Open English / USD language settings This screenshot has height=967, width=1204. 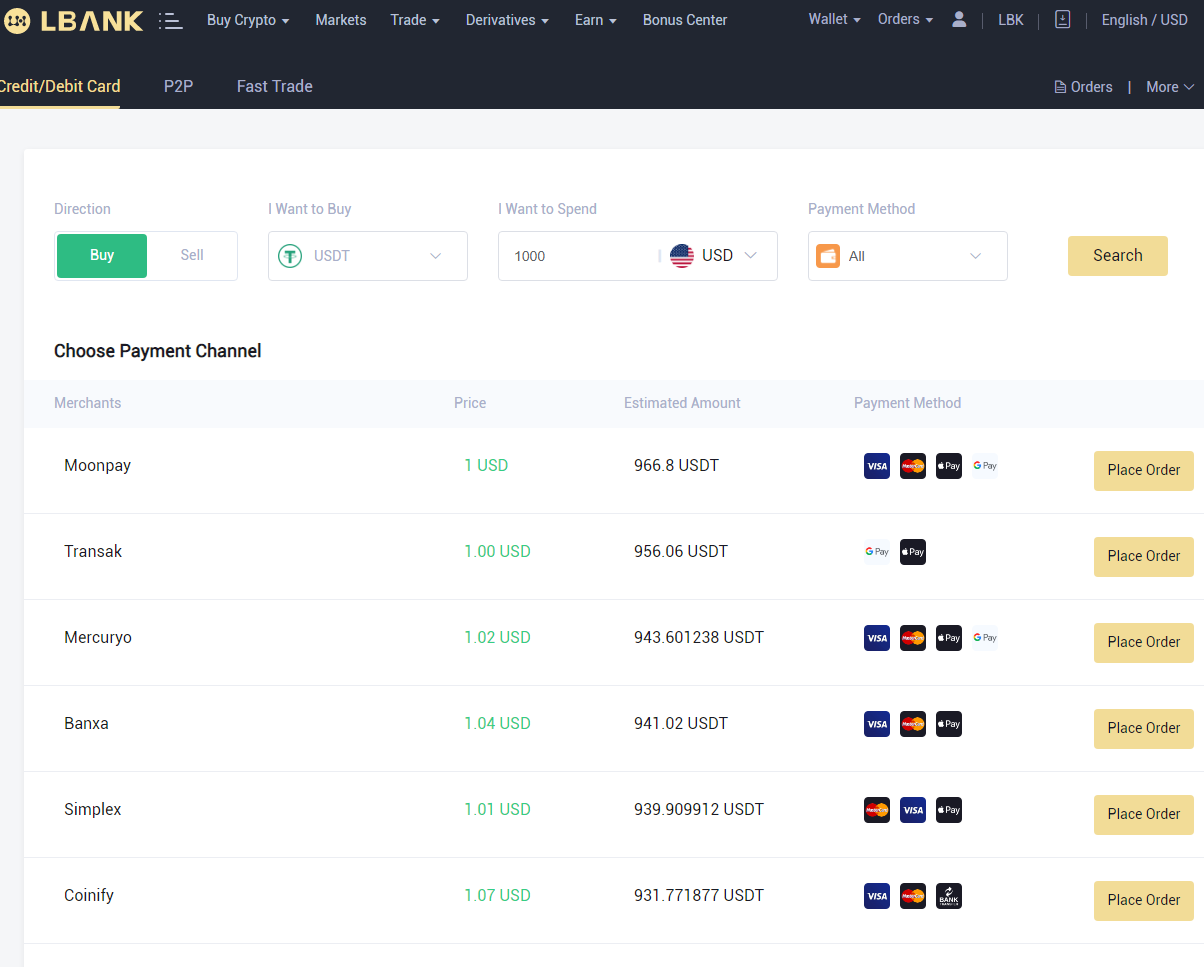click(x=1145, y=20)
